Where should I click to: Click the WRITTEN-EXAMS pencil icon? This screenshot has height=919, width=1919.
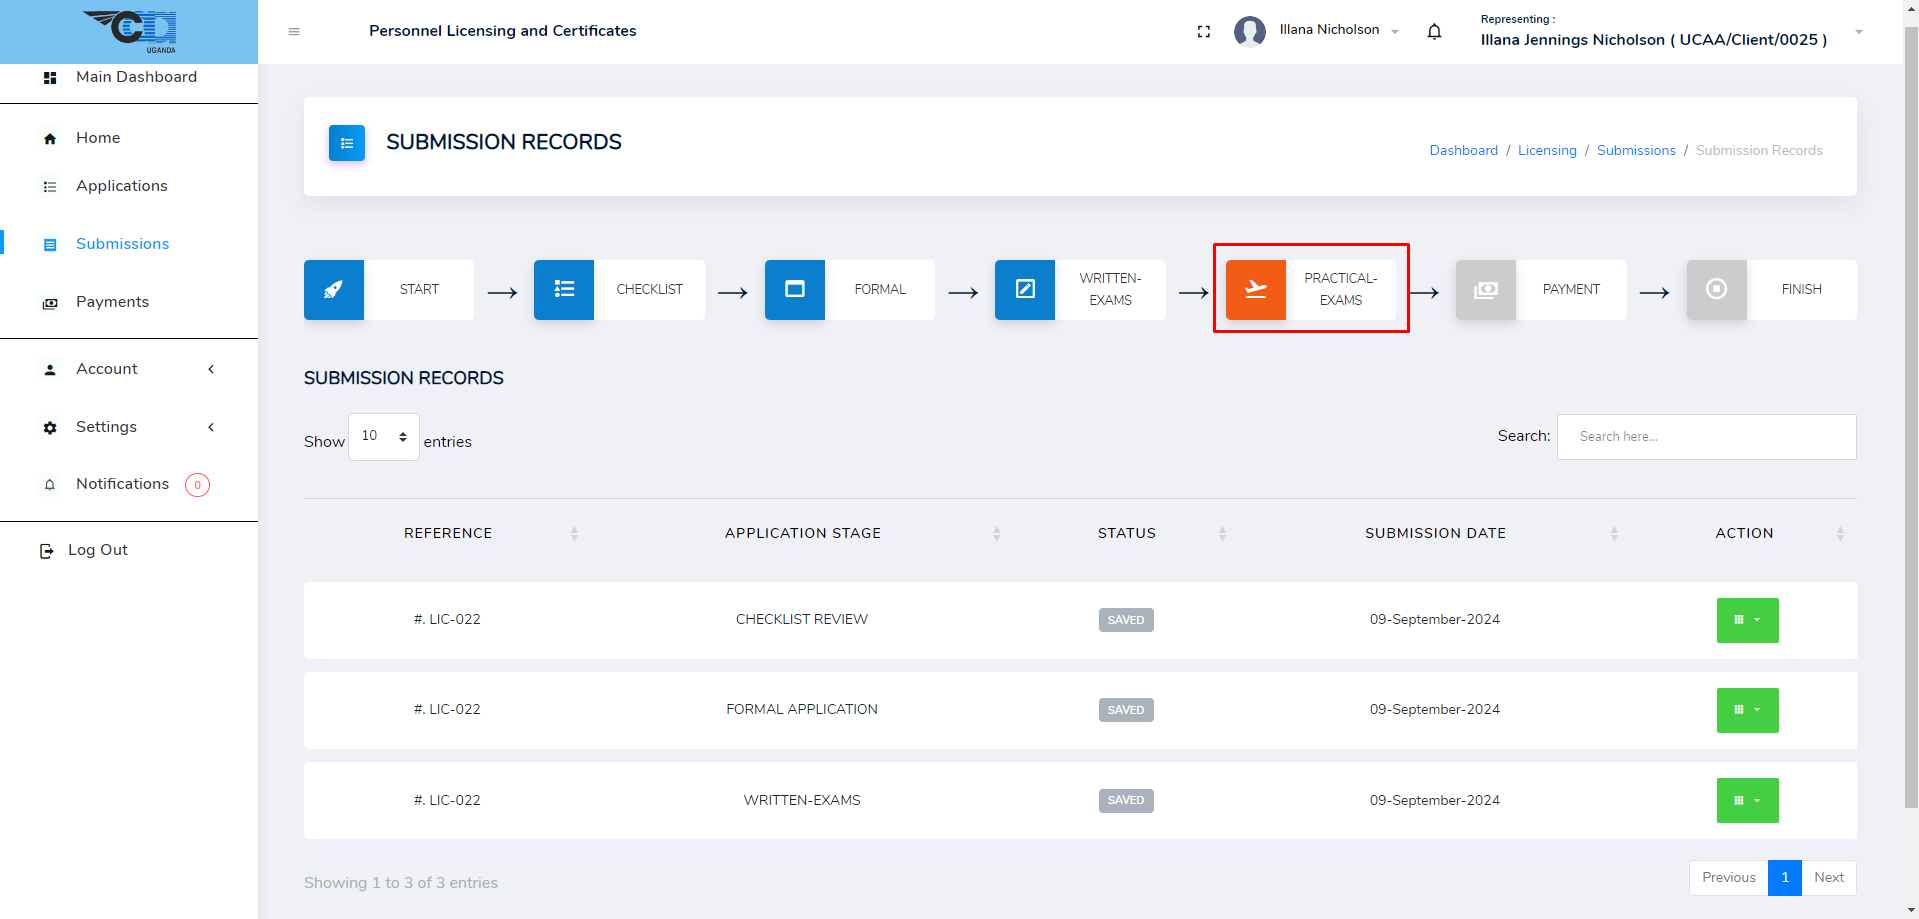[x=1025, y=289]
